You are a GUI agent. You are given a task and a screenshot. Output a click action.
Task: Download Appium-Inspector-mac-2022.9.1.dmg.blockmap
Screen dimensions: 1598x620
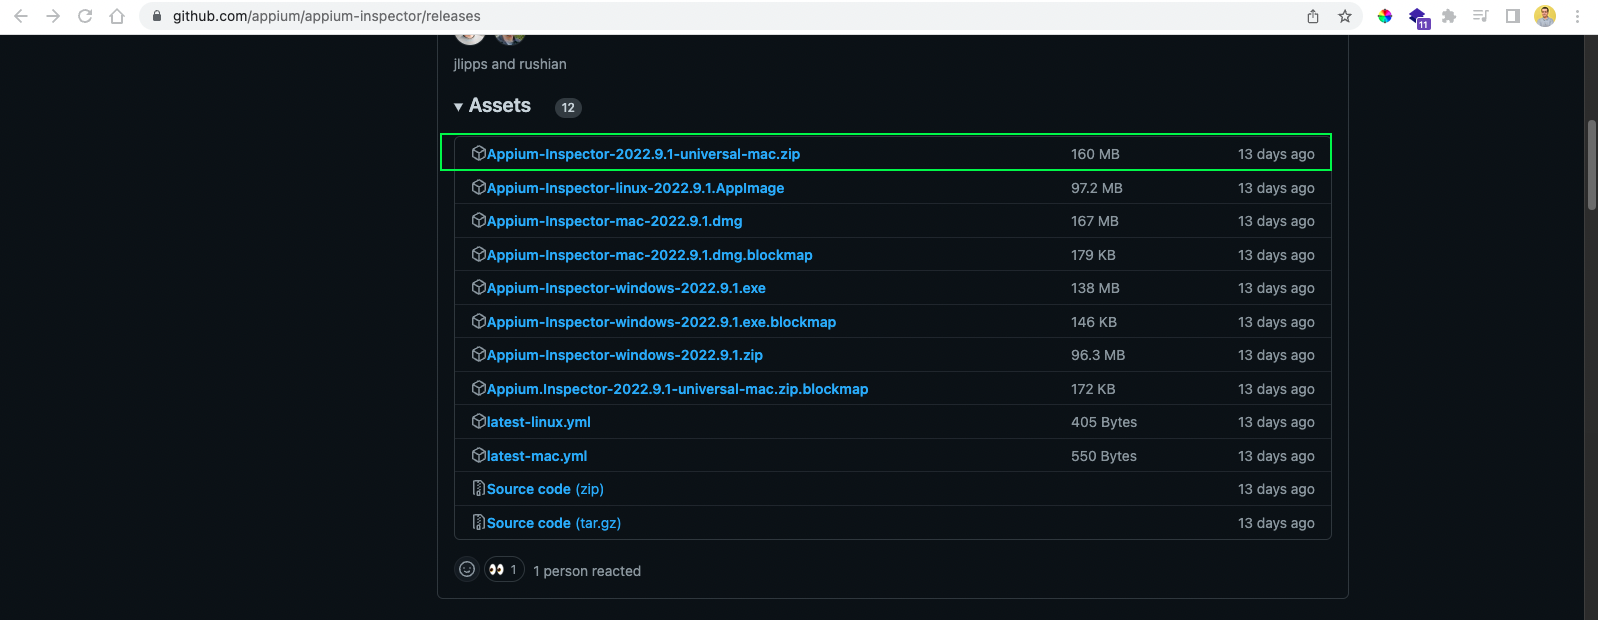click(649, 255)
